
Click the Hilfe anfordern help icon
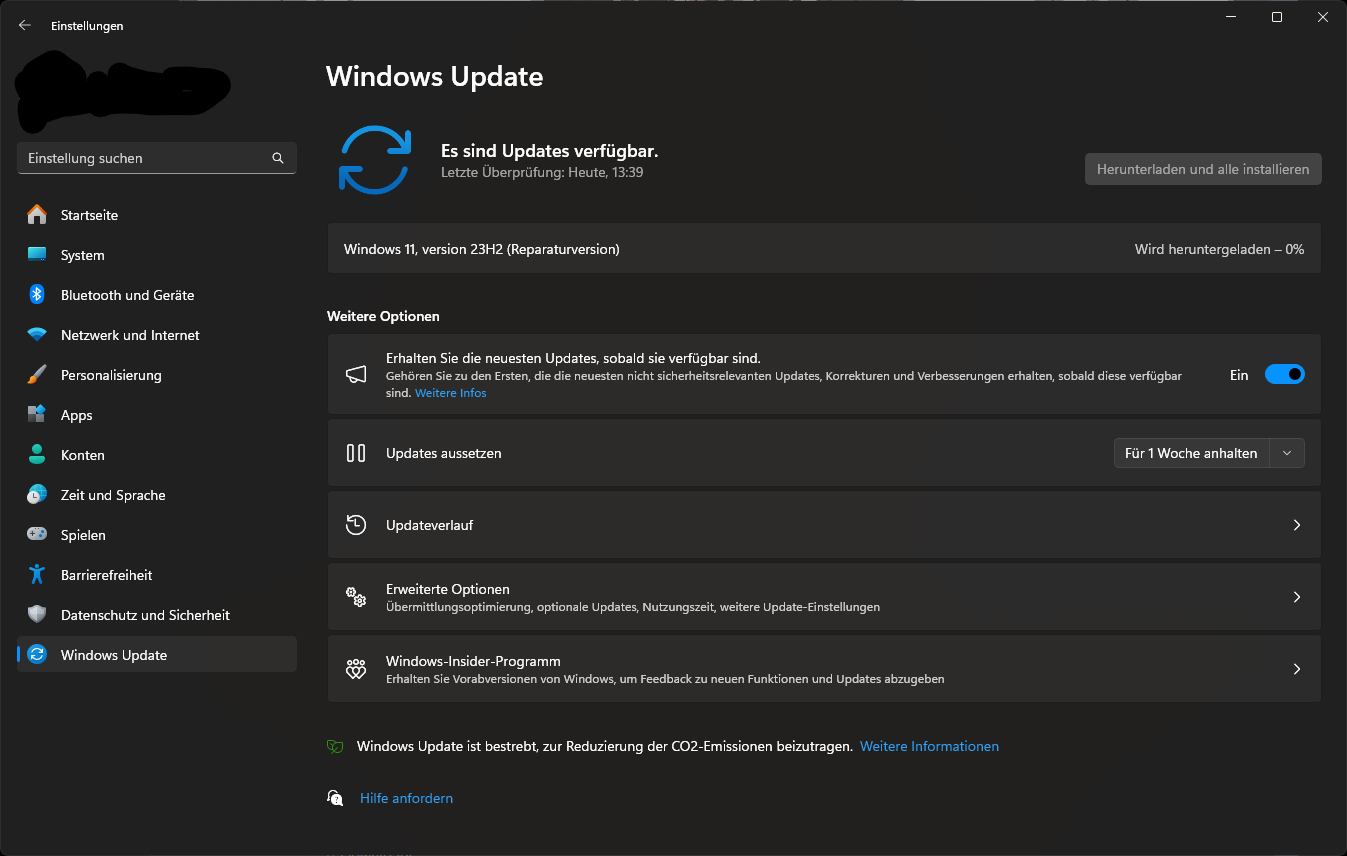click(x=336, y=798)
